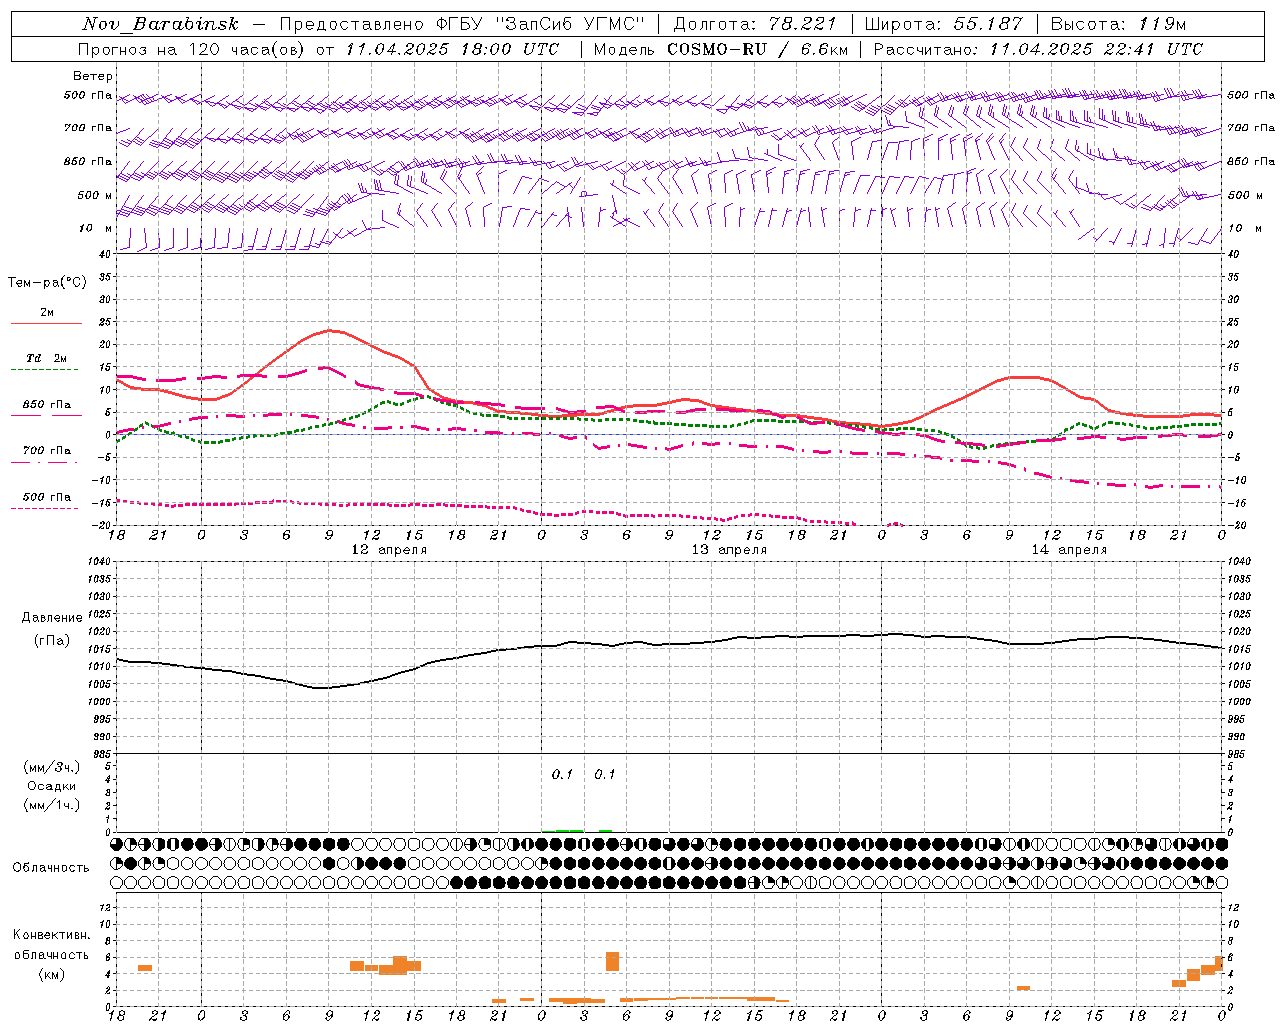This screenshot has width=1280, height=1024.
Task: Click the 'Высота: 119м' elevation label
Action: tap(1119, 24)
